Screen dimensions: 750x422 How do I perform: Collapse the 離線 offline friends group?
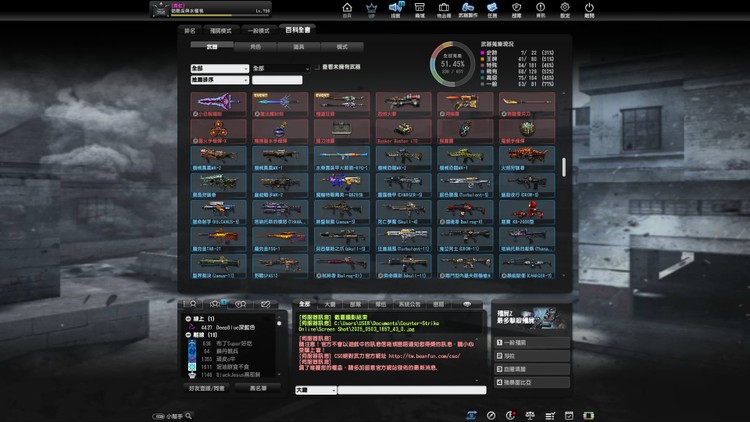188,335
